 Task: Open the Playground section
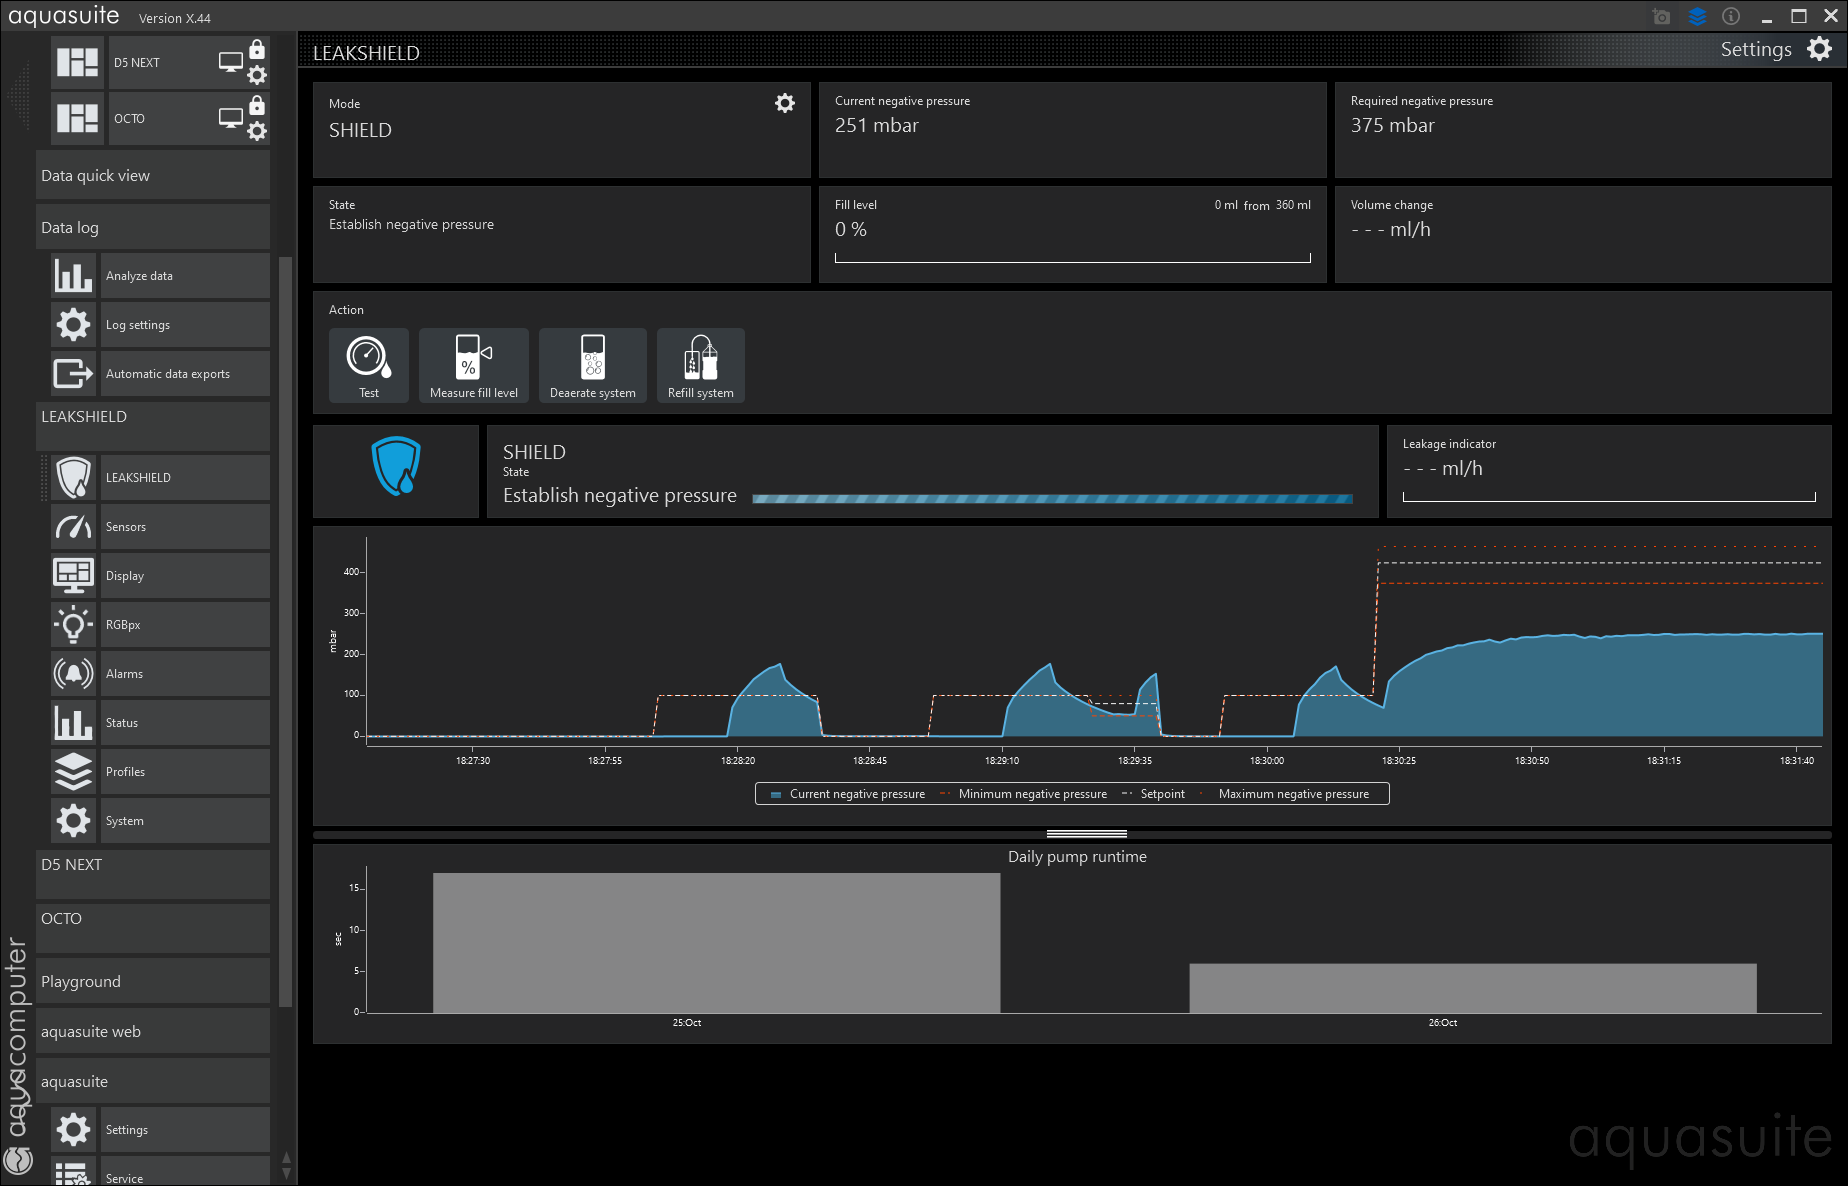click(152, 982)
